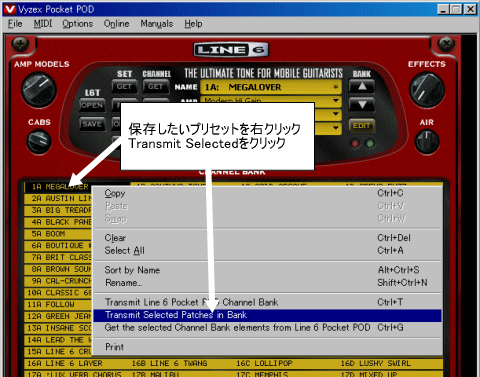Open the MIDI menu

(43, 24)
